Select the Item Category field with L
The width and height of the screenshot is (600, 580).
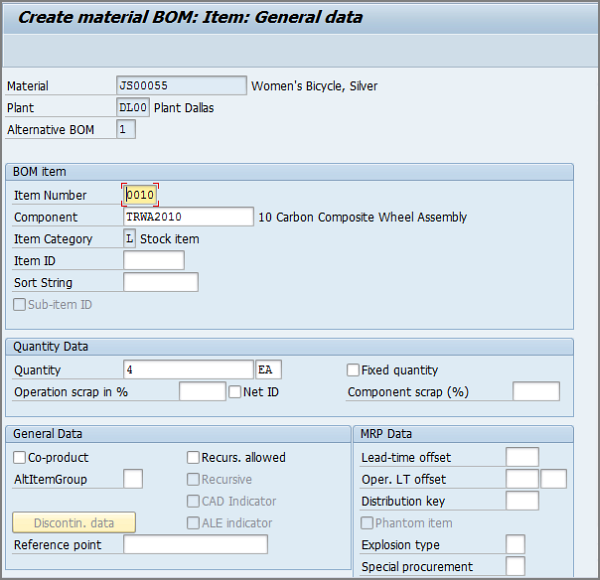130,239
